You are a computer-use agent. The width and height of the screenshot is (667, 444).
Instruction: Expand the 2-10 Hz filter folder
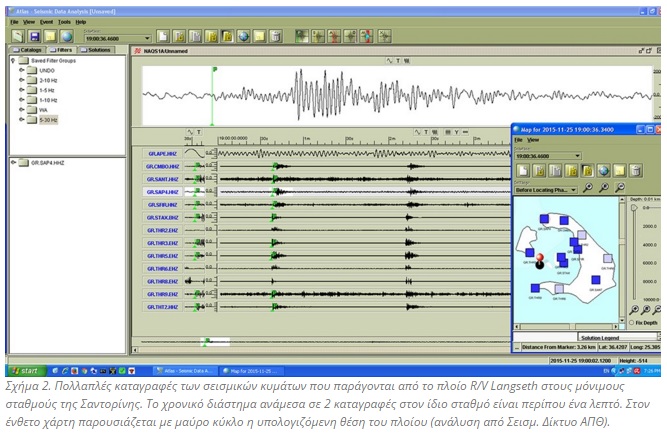[22, 80]
